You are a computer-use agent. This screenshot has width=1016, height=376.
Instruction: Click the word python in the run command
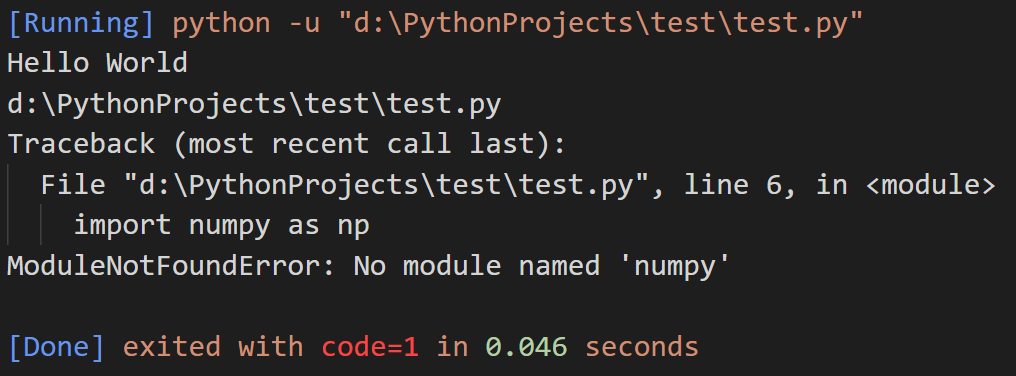click(221, 24)
